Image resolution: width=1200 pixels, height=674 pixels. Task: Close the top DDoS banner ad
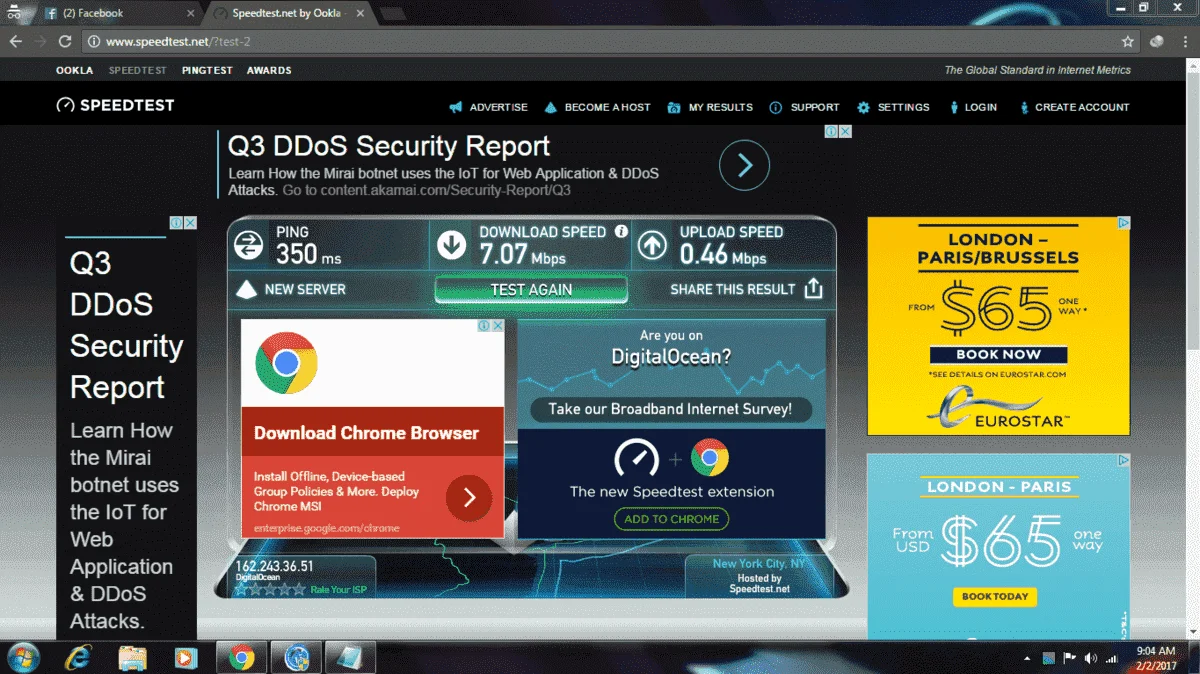coord(845,131)
